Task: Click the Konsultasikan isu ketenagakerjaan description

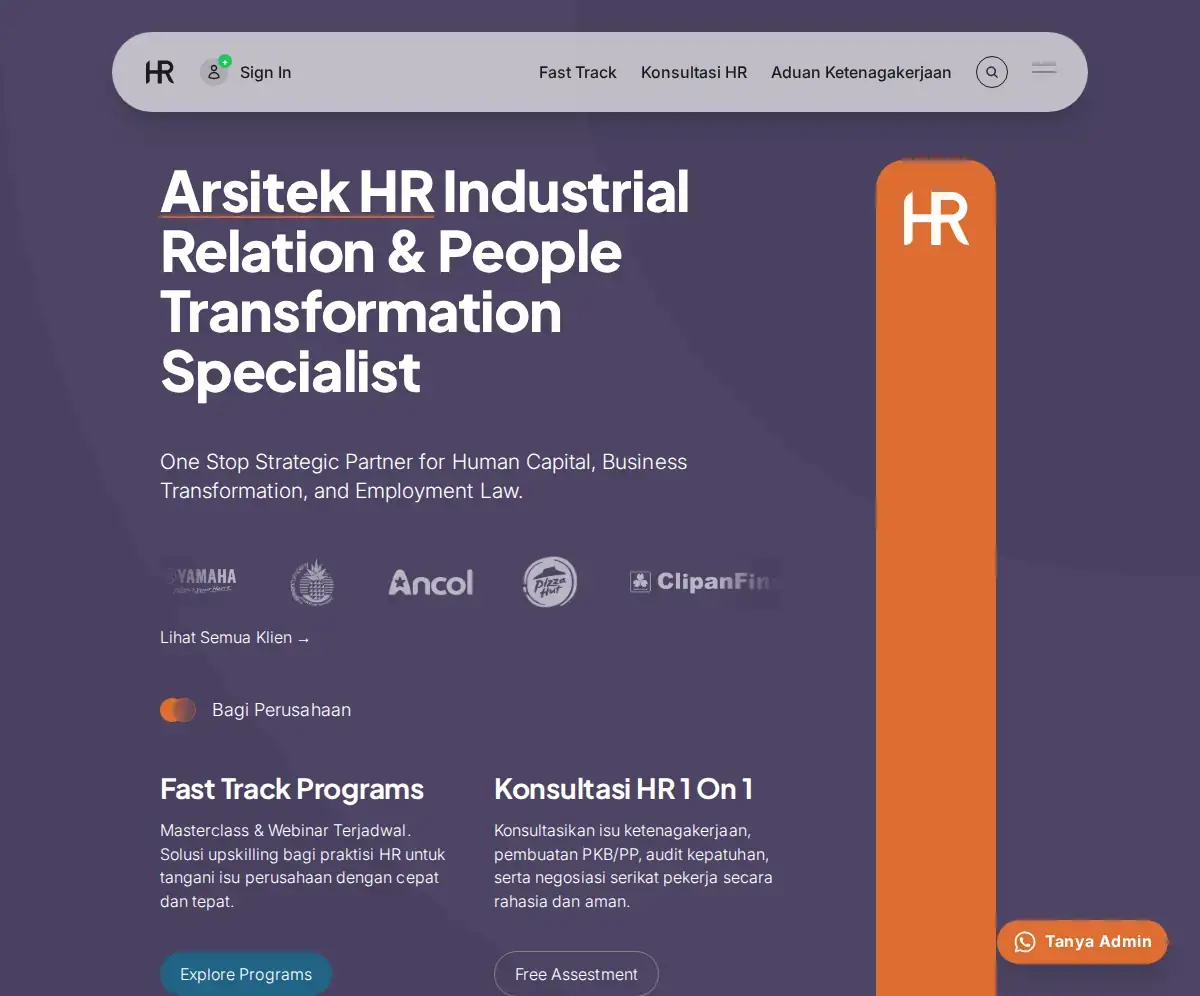Action: pyautogui.click(x=633, y=866)
